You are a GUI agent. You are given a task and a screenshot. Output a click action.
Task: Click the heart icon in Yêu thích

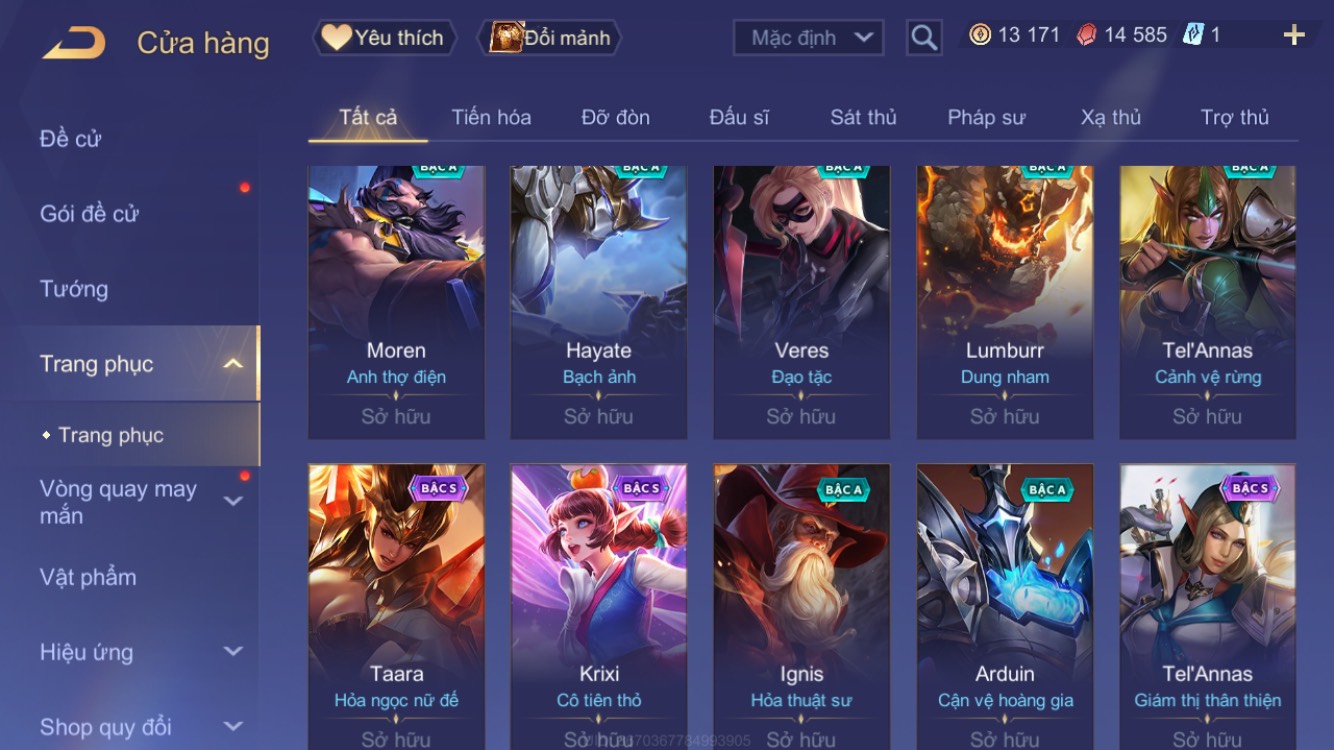coord(337,37)
